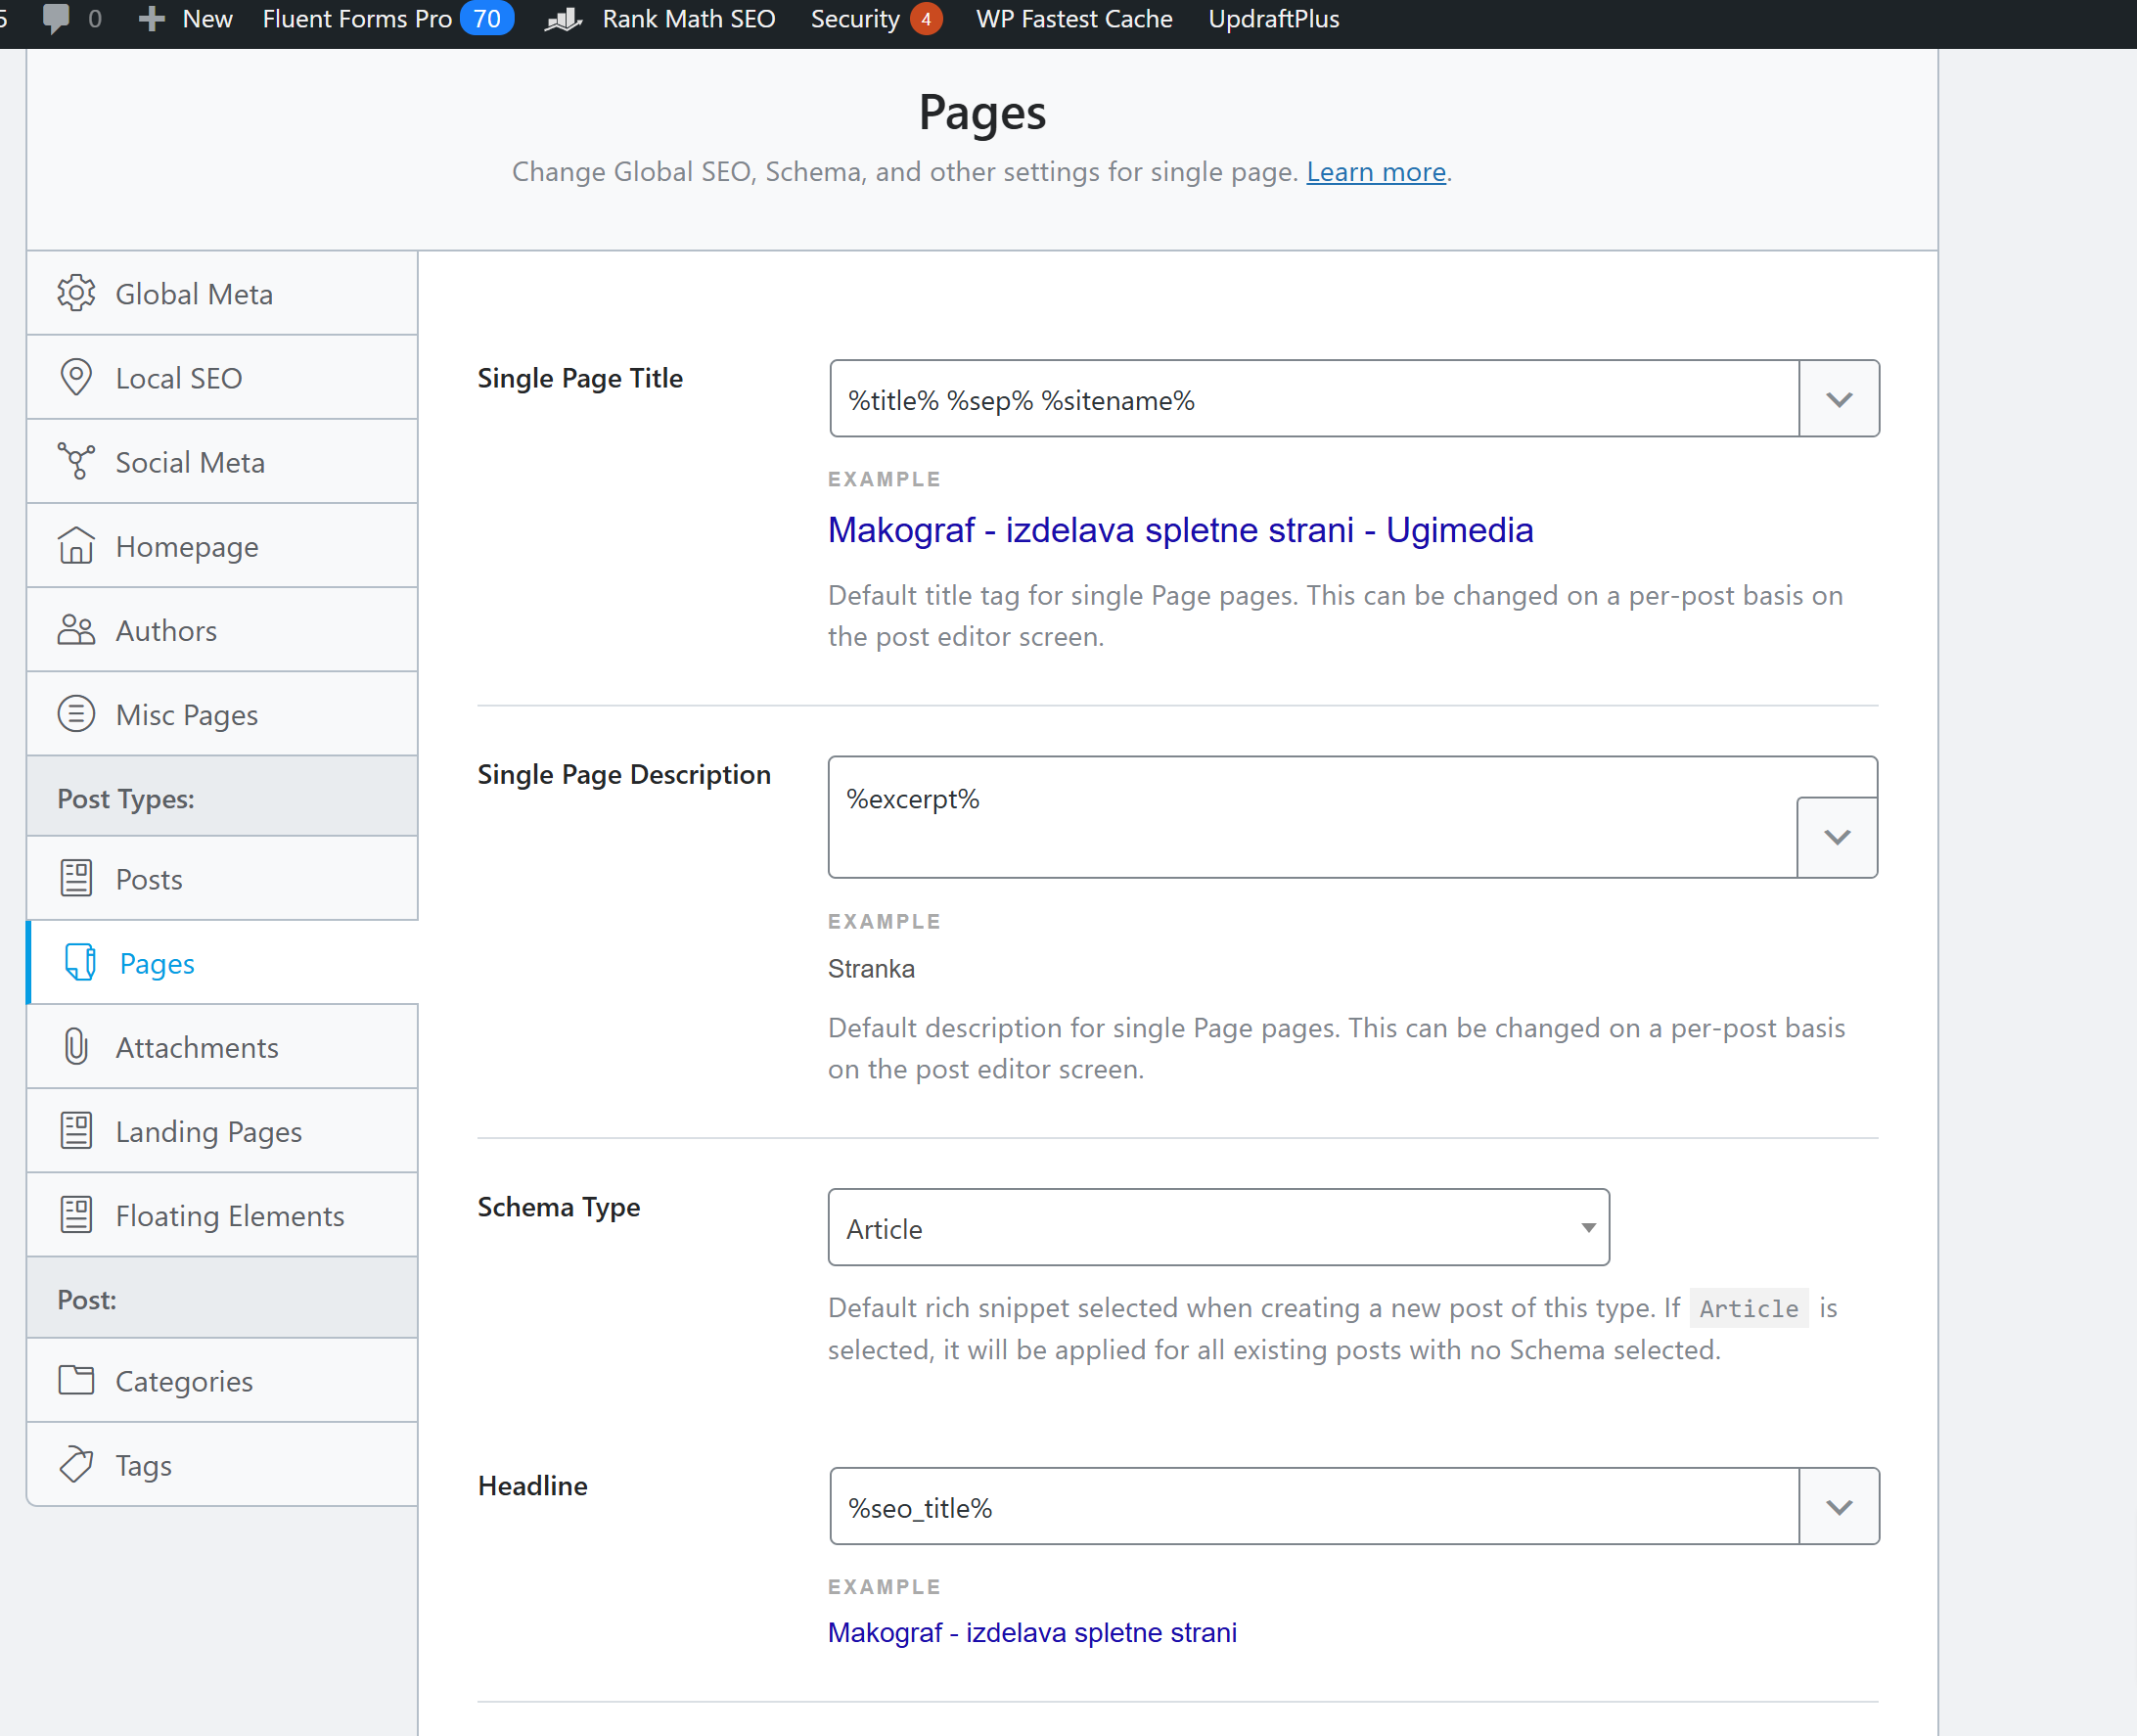2137x1736 pixels.
Task: Switch to the Landing Pages tab
Action: click(208, 1131)
